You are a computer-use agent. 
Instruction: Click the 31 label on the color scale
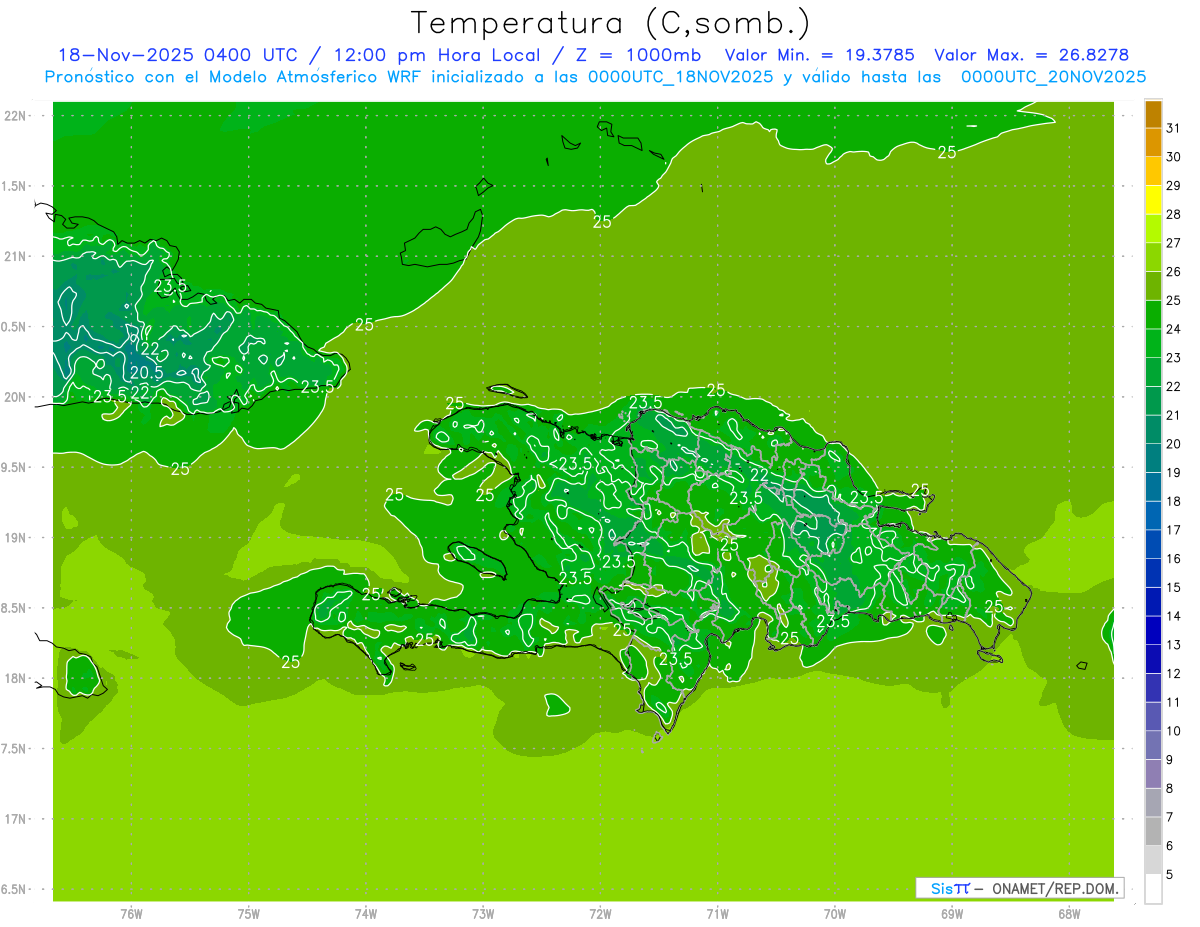(x=1173, y=128)
